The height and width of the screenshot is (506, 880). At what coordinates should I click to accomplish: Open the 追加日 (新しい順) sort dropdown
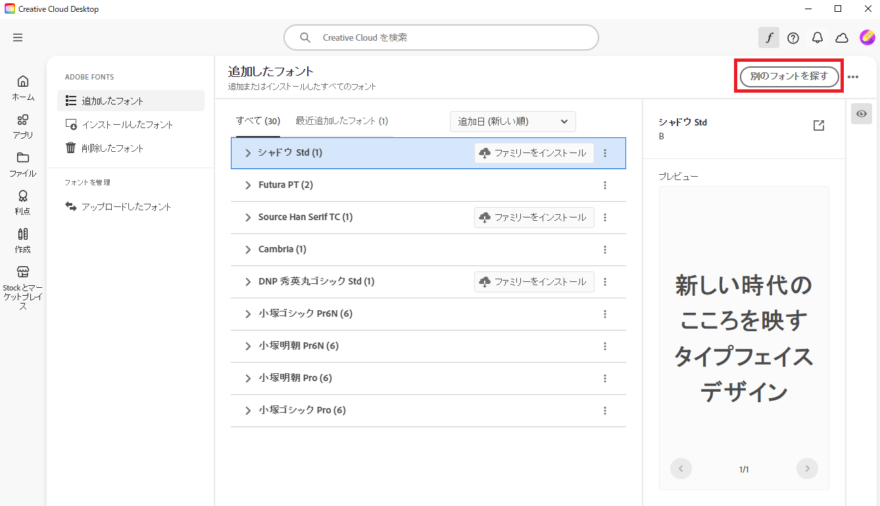tap(512, 122)
